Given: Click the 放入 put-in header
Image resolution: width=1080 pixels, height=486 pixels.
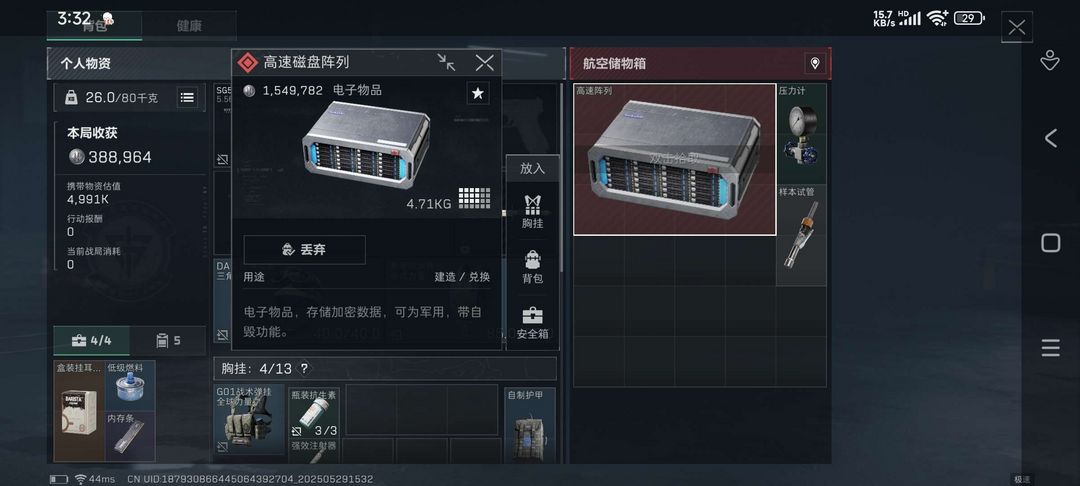Looking at the screenshot, I should [x=532, y=169].
